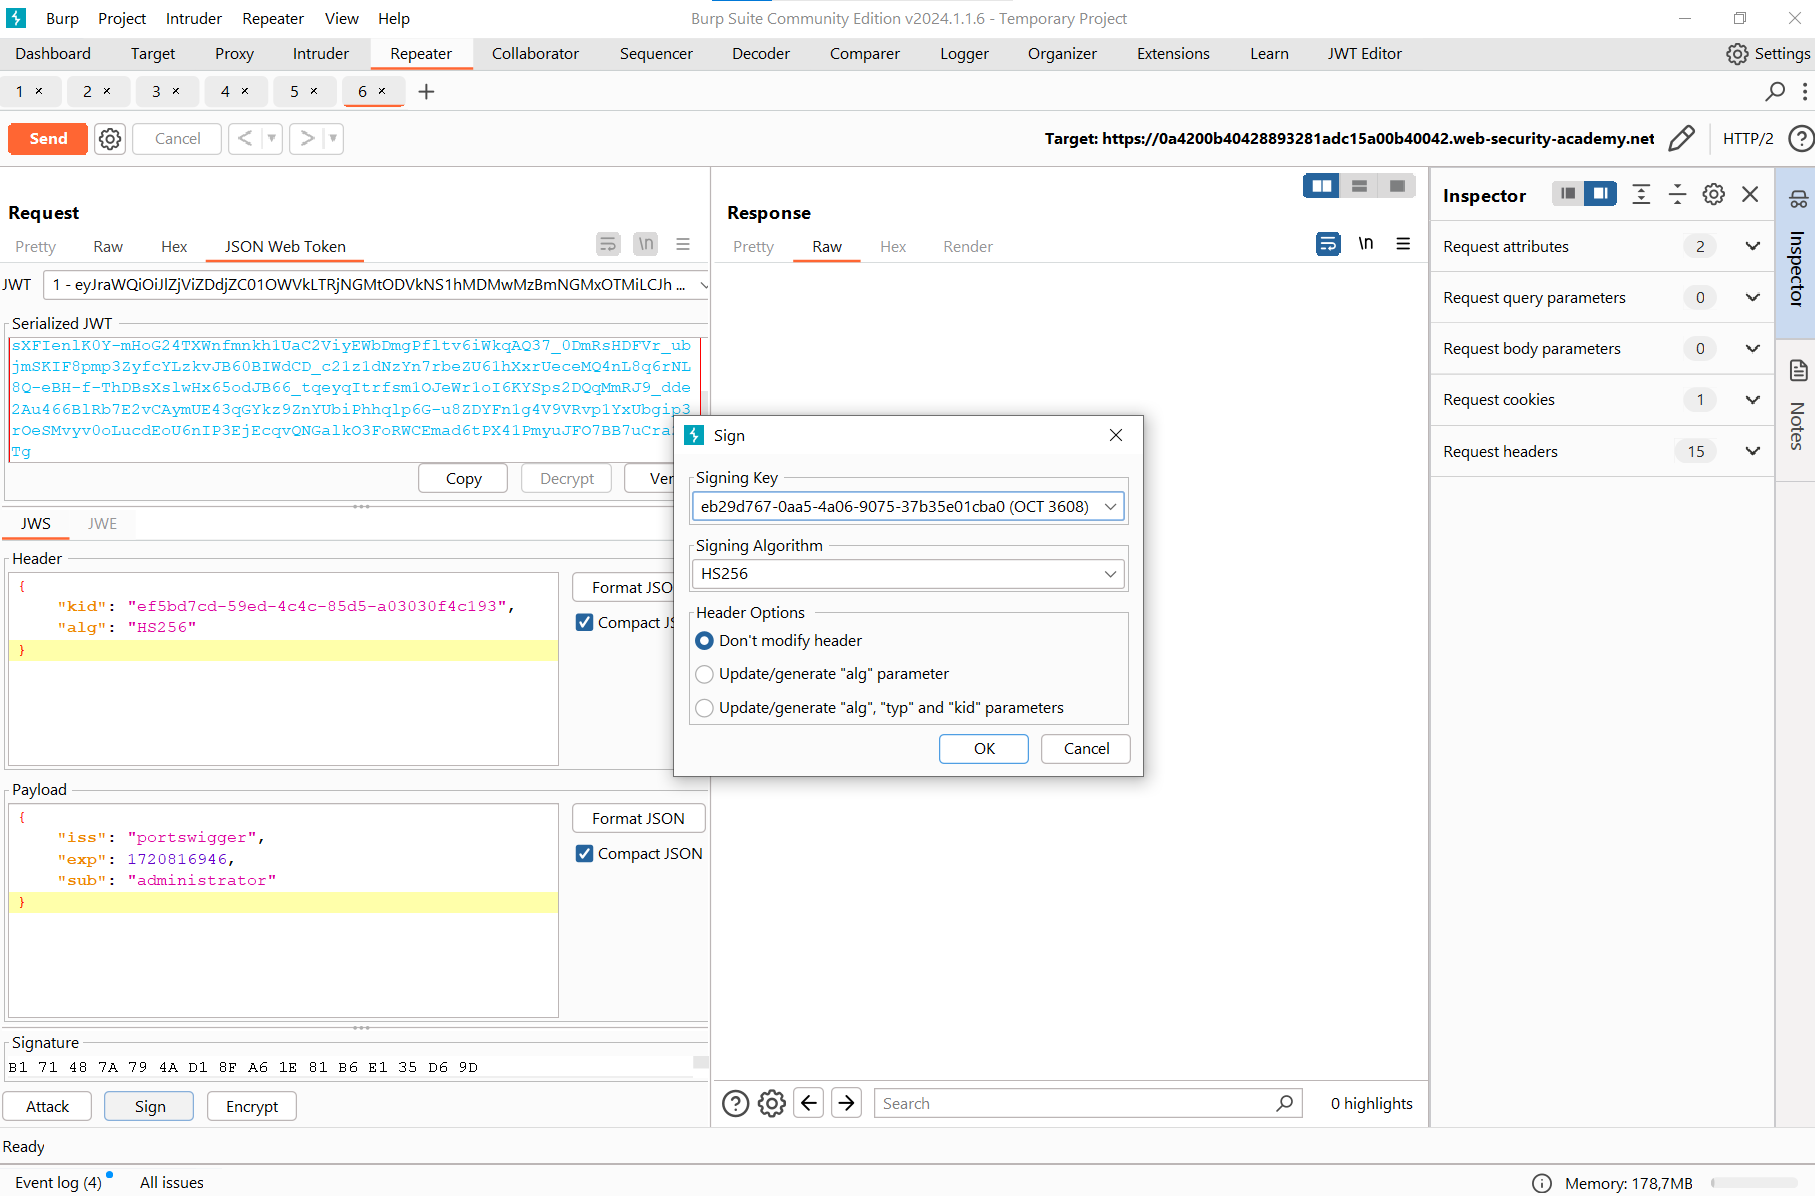The height and width of the screenshot is (1196, 1815).
Task: Go to previous search match
Action: pos(809,1103)
